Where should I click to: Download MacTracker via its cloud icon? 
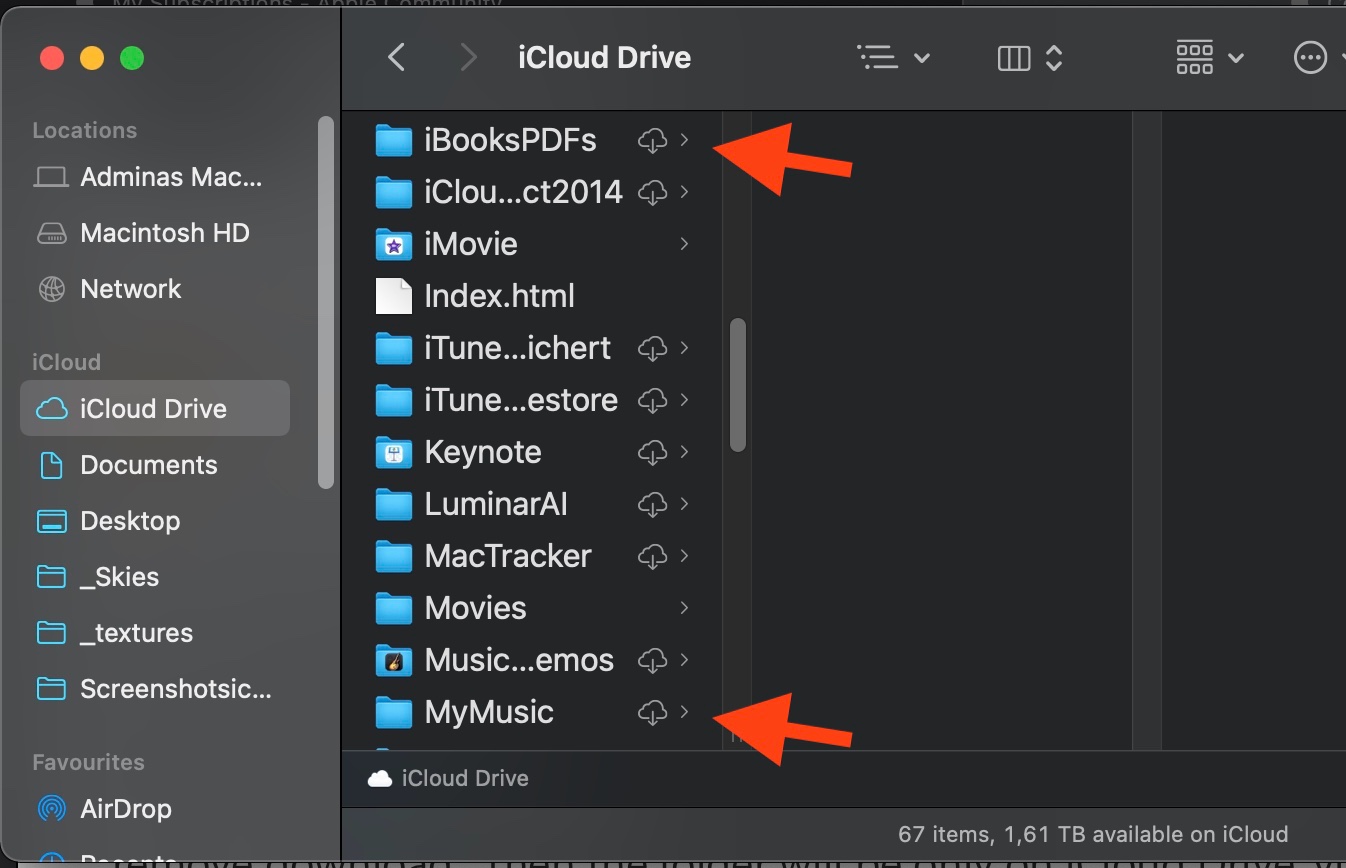point(653,557)
